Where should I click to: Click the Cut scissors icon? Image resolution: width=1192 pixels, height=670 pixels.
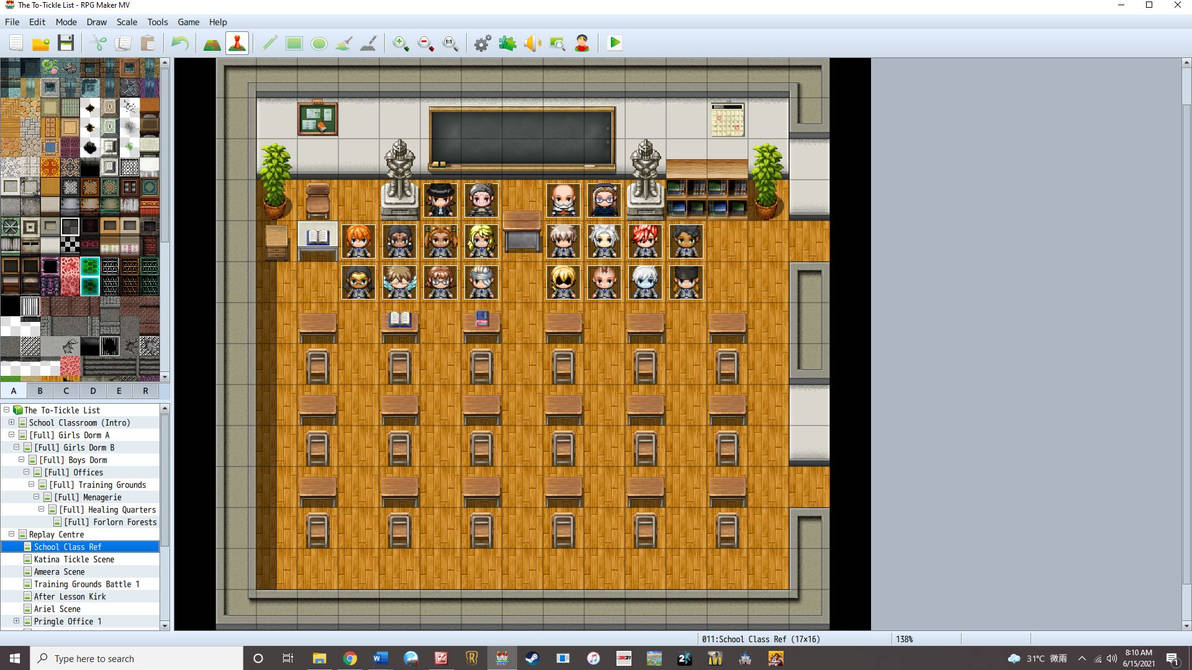[x=99, y=43]
